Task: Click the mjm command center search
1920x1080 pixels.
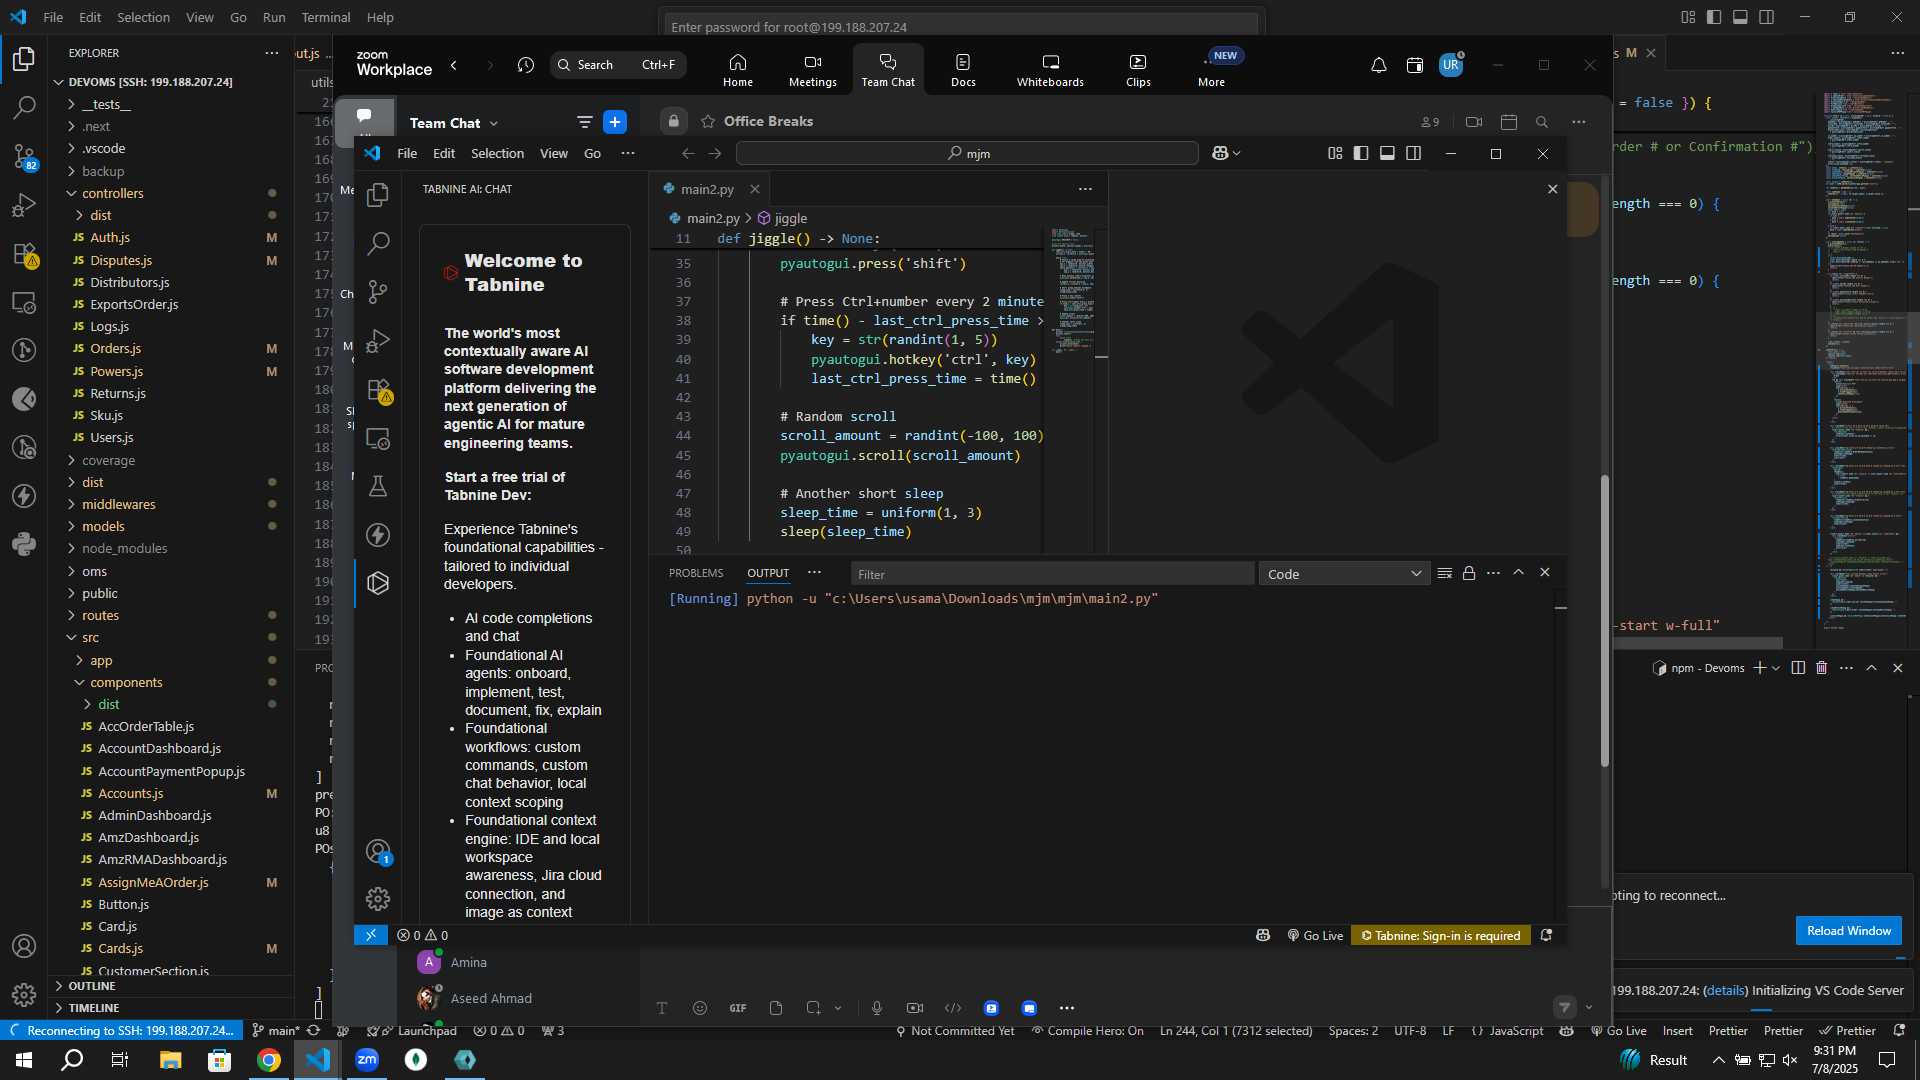Action: 967,153
